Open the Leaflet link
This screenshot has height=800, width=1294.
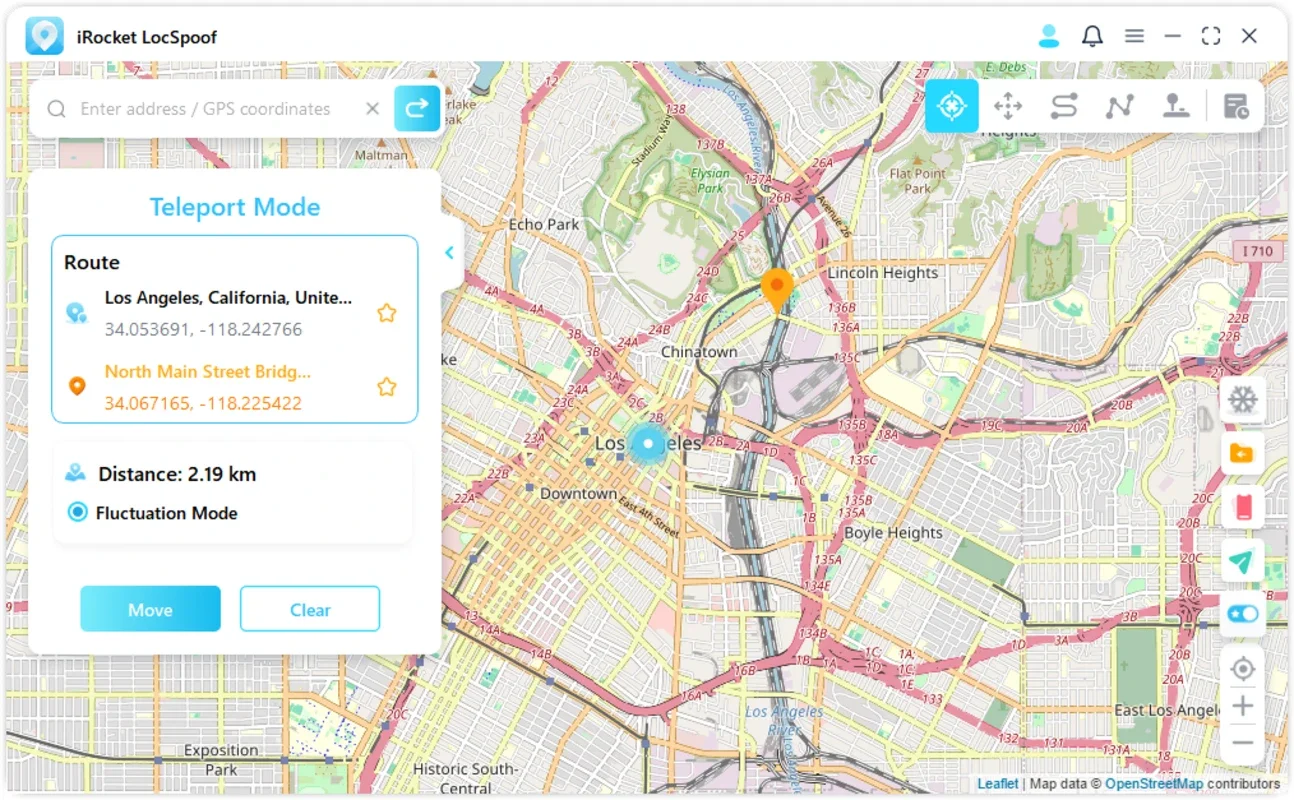(997, 784)
